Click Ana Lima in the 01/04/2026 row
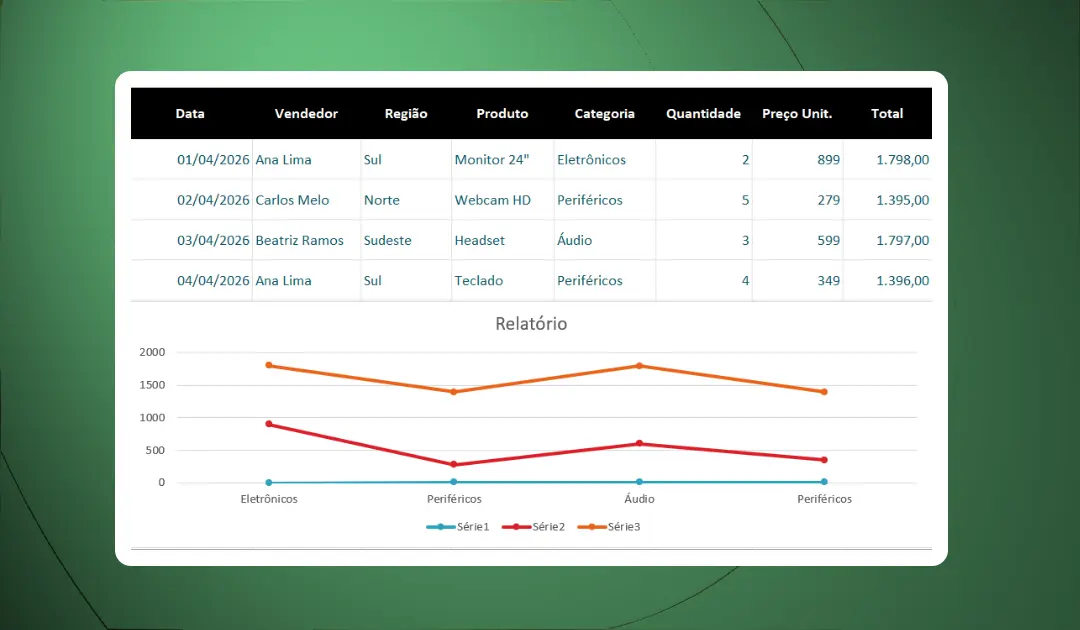 pyautogui.click(x=283, y=160)
